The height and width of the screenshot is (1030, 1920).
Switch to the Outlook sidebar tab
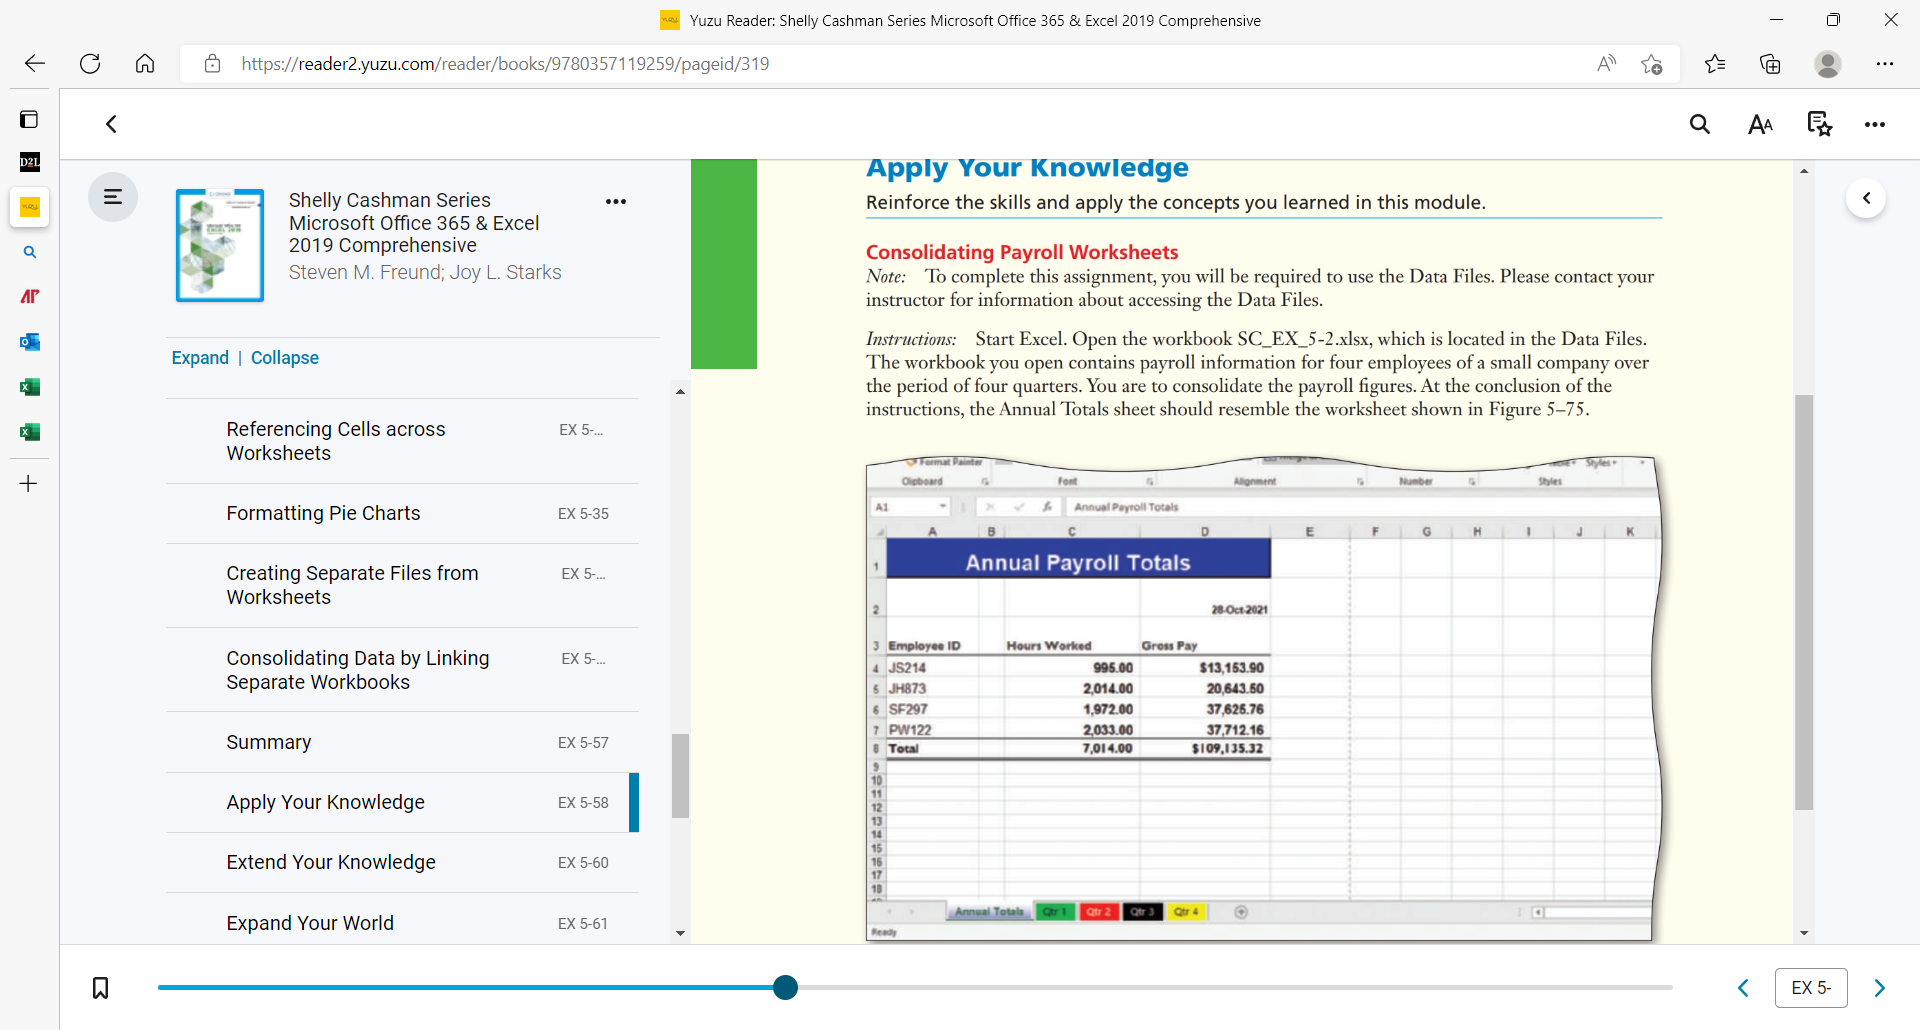click(30, 342)
